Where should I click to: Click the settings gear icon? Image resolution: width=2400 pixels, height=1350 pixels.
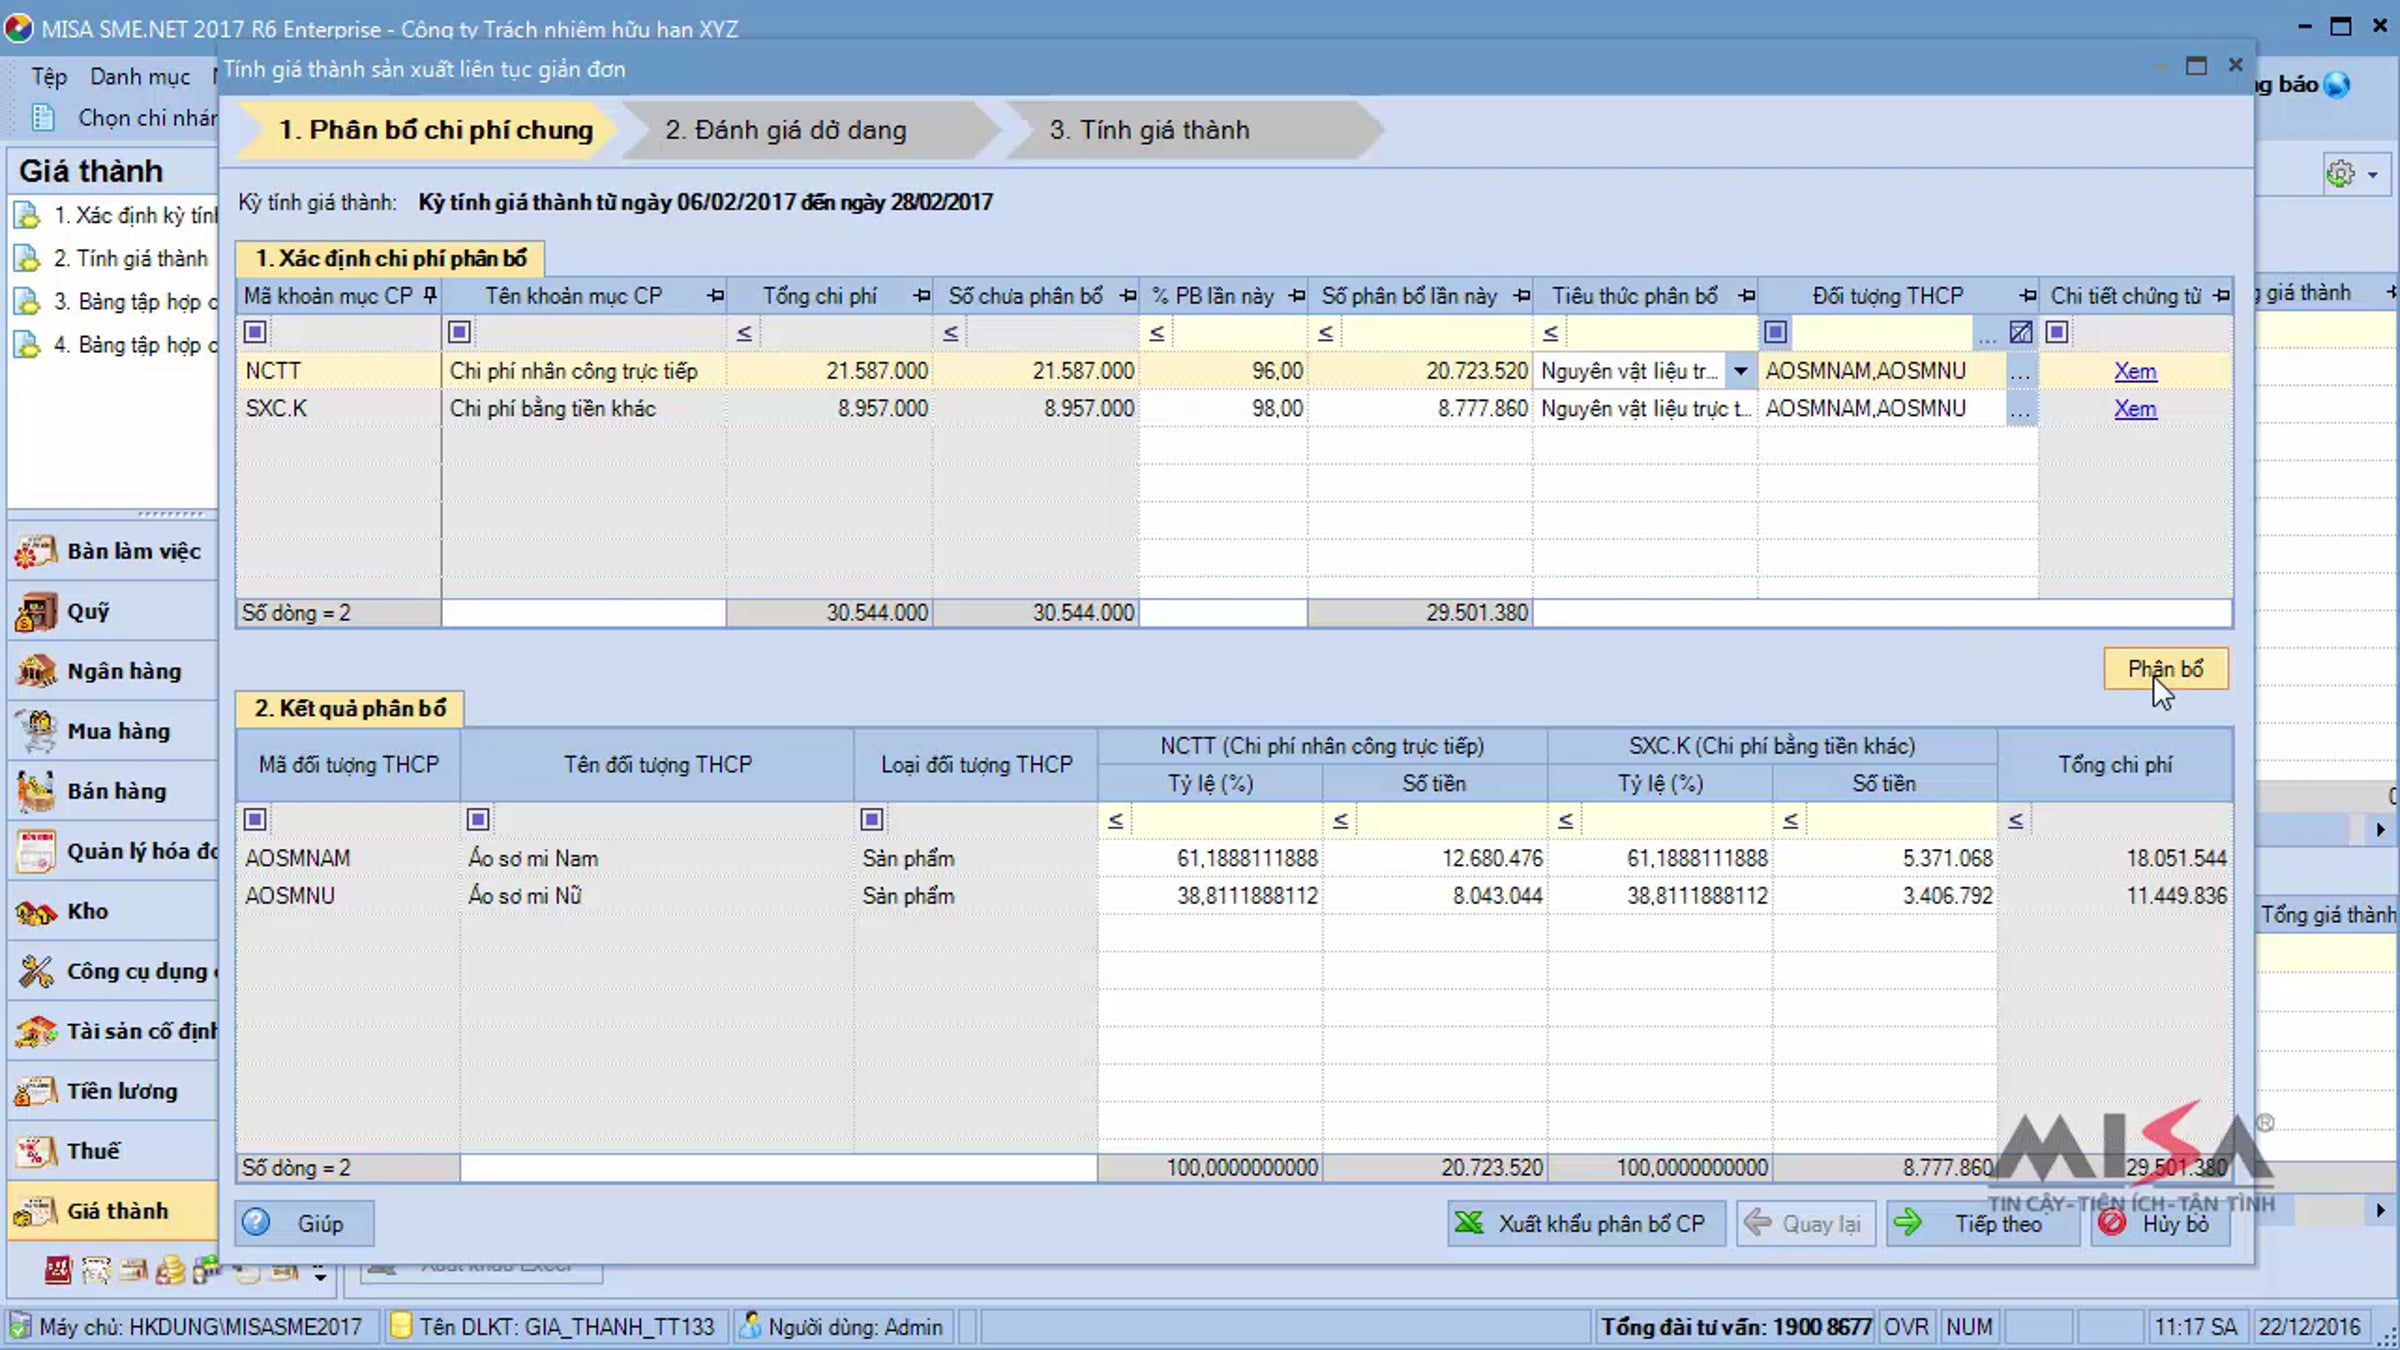[x=2340, y=174]
